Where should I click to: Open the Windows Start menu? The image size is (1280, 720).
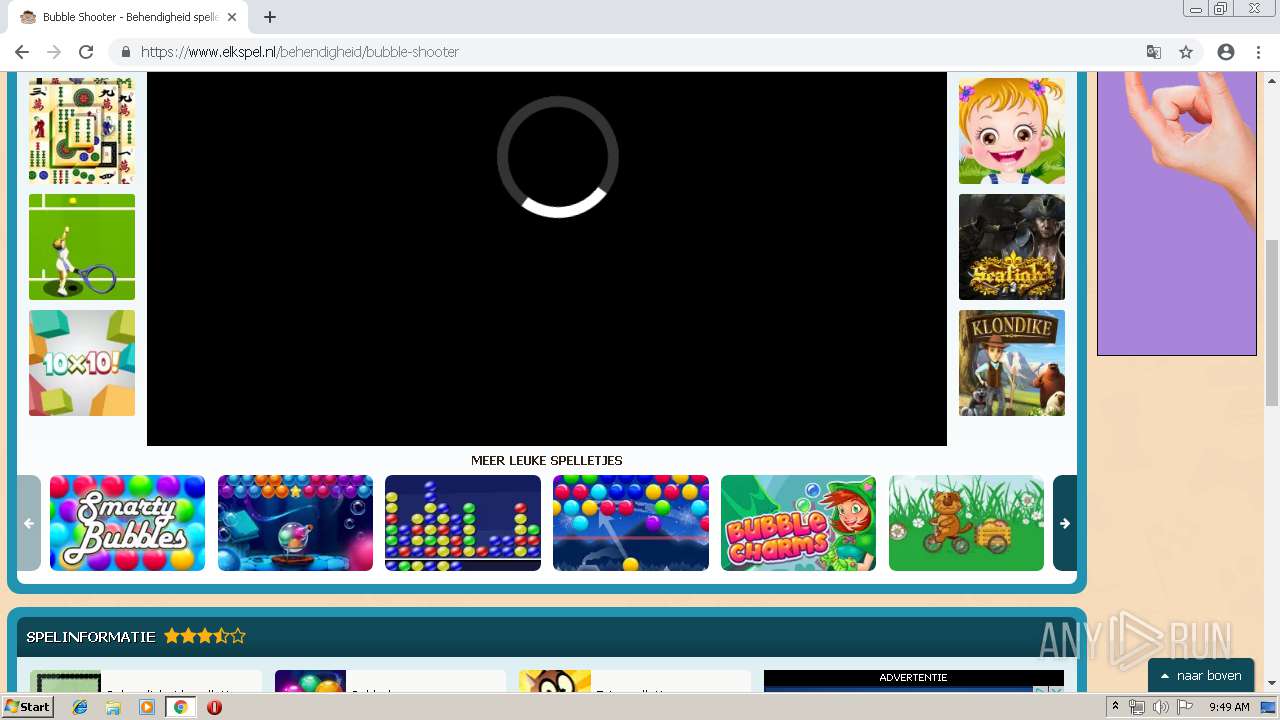28,707
